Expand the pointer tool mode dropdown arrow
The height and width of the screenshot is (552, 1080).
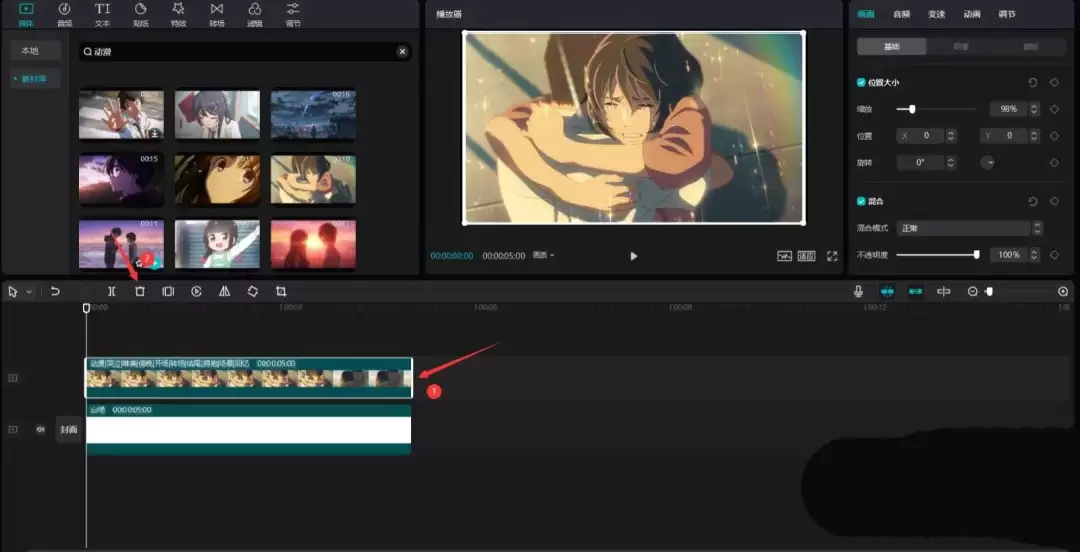click(29, 292)
